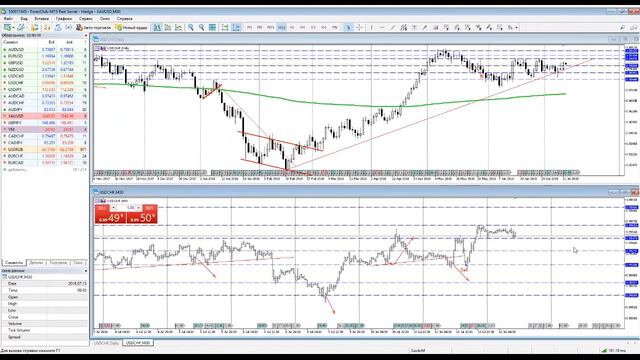640x360 pixels.
Task: Toggle the Navigator panel icon
Action: (58, 27)
